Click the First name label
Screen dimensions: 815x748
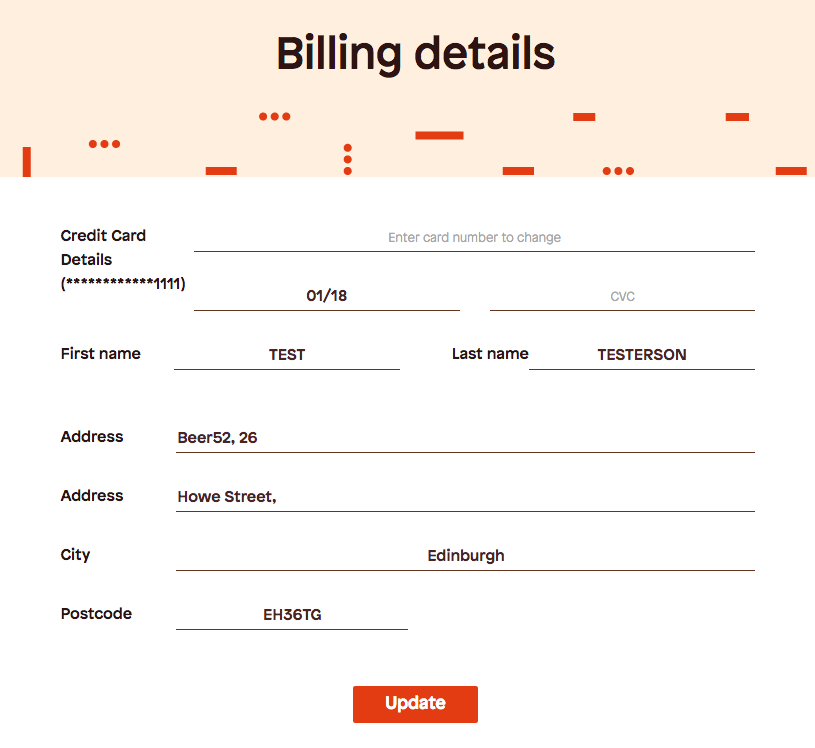coord(101,354)
